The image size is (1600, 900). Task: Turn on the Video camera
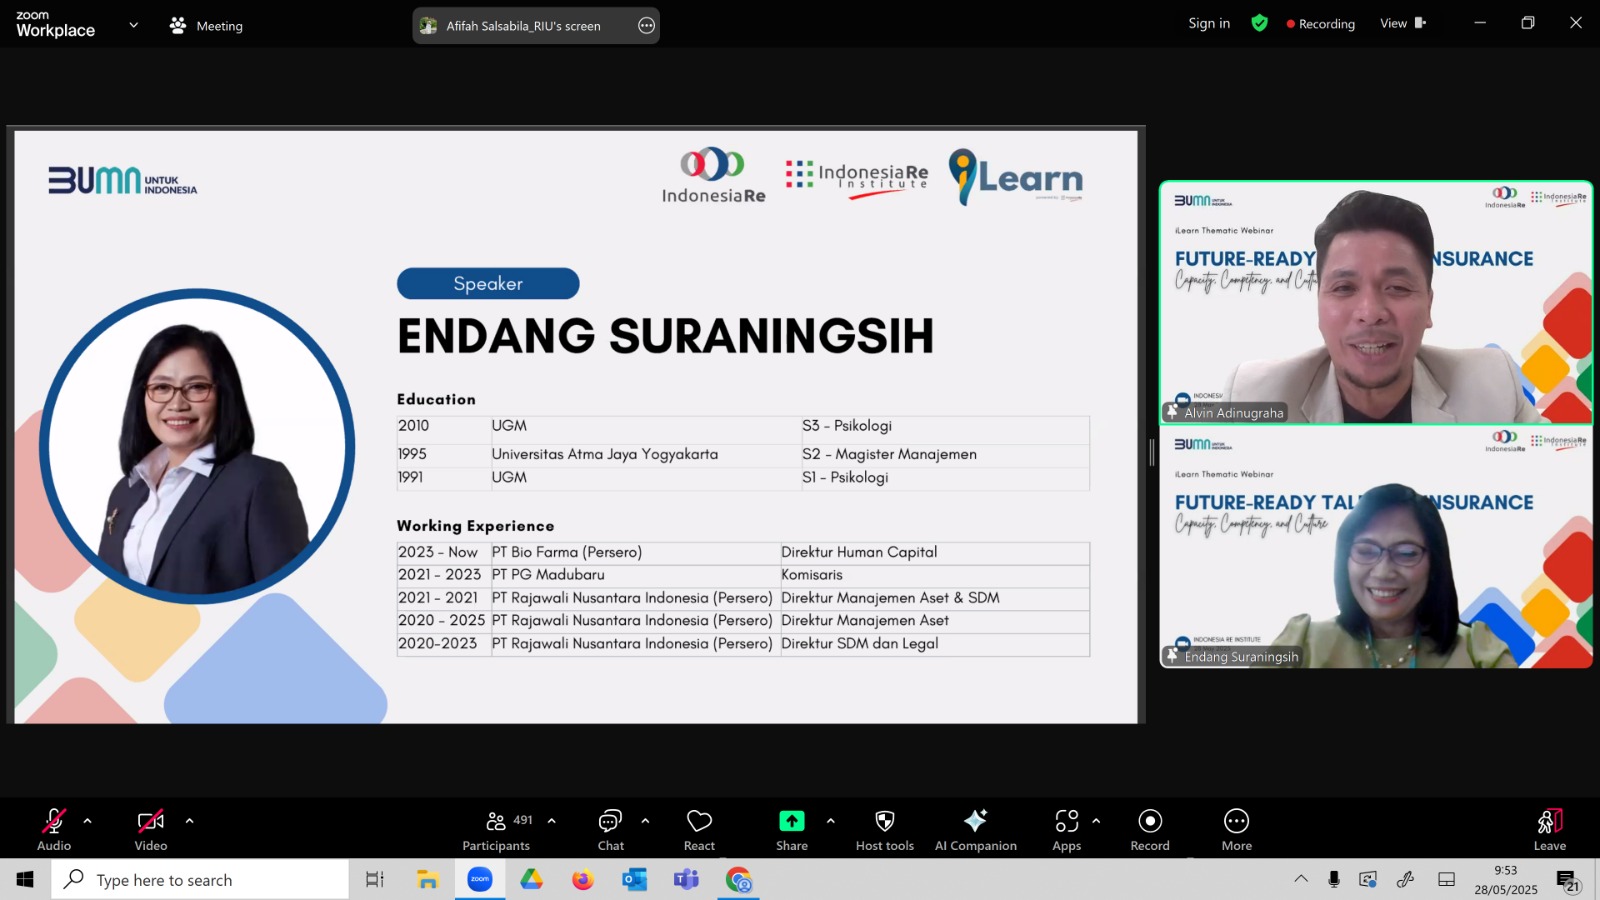151,830
